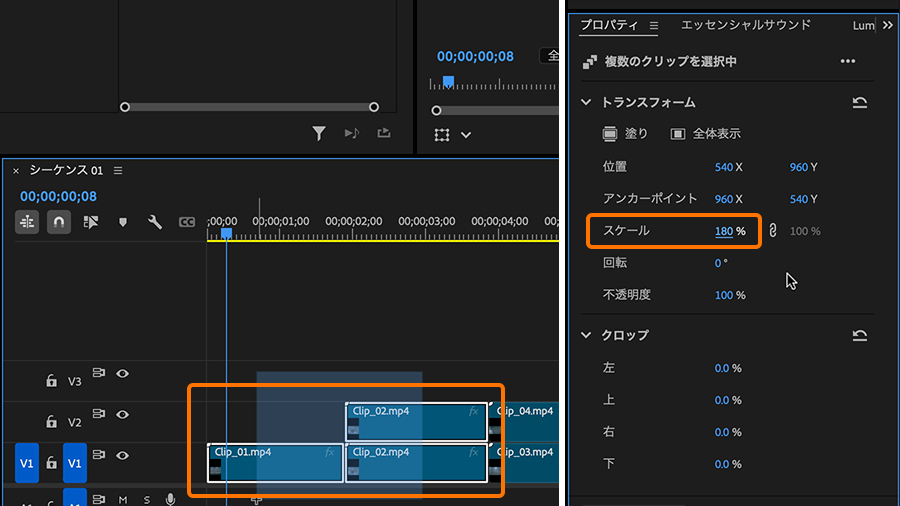
Task: Add marker with the marker icon
Action: tap(123, 223)
